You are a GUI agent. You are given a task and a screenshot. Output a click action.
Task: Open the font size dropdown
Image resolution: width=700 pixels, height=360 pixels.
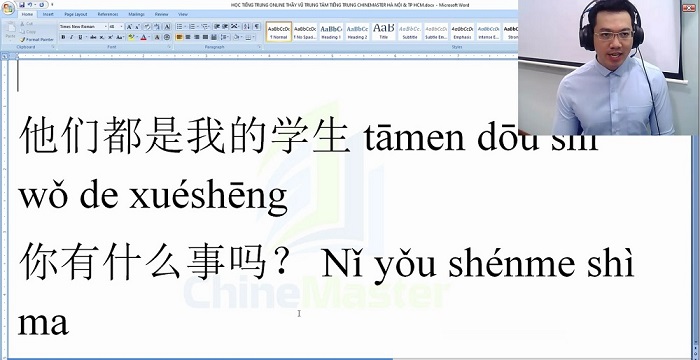121,26
